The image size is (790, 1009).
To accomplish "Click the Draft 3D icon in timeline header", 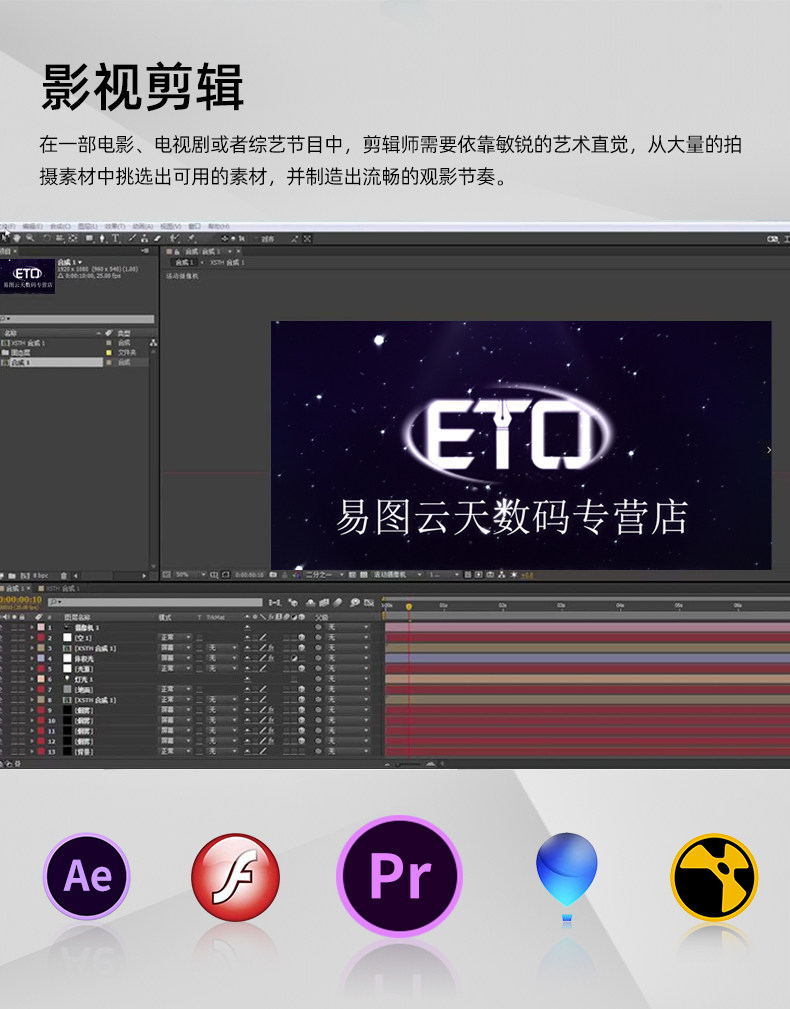I will (293, 602).
